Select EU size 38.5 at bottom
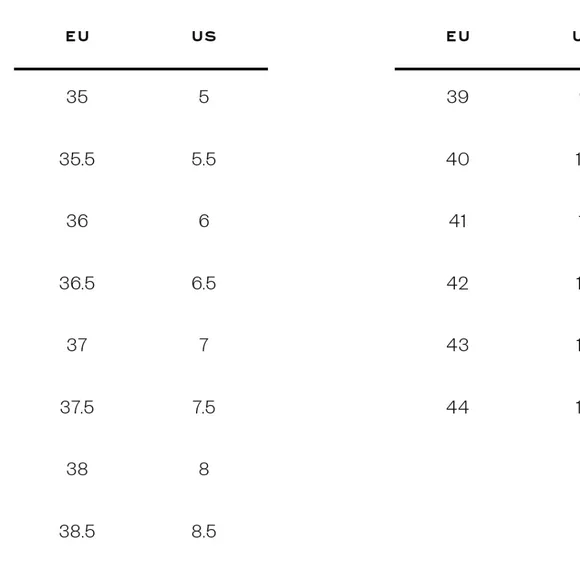Screen dimensions: 580x580 pyautogui.click(x=77, y=532)
